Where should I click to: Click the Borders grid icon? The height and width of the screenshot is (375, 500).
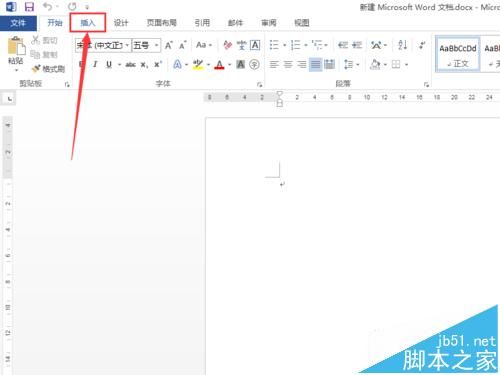(x=396, y=64)
